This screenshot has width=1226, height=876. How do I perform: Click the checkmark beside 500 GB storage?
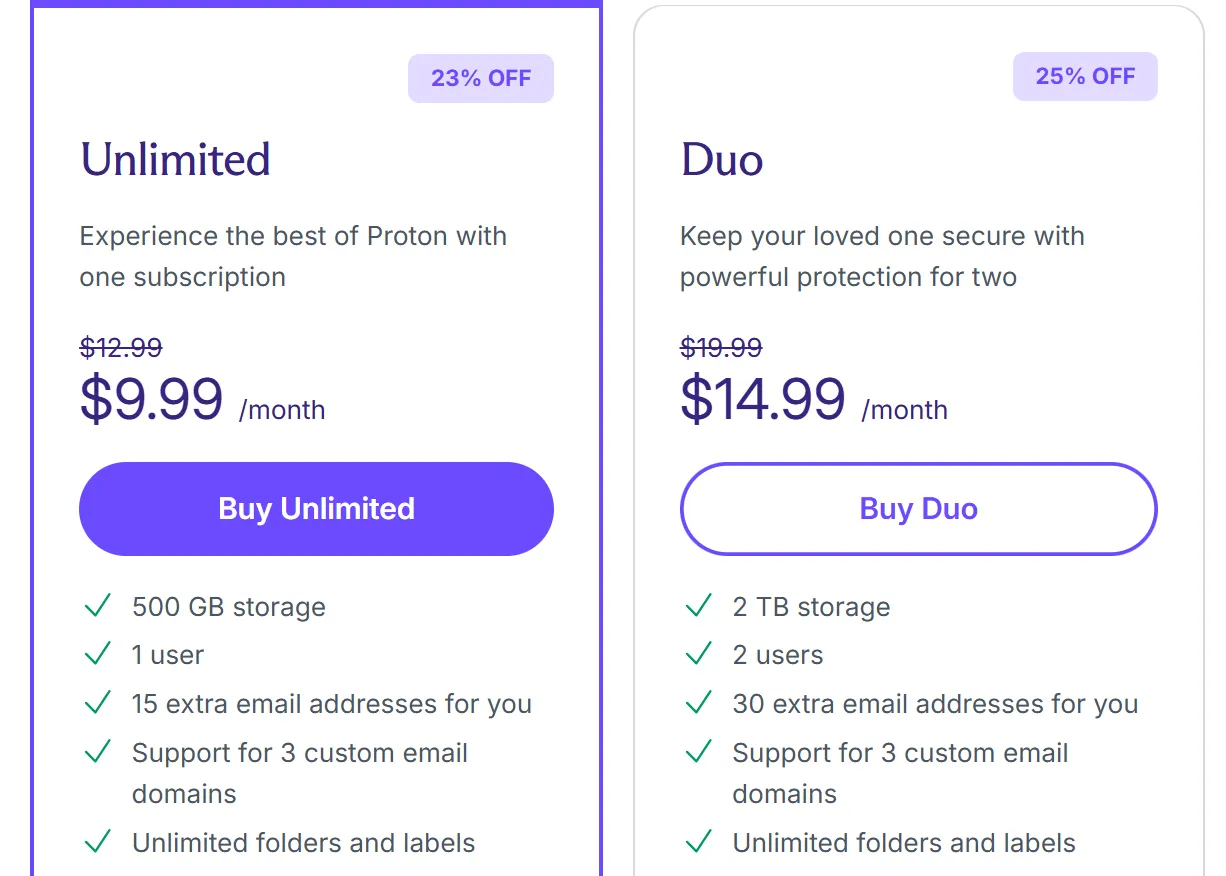tap(98, 606)
